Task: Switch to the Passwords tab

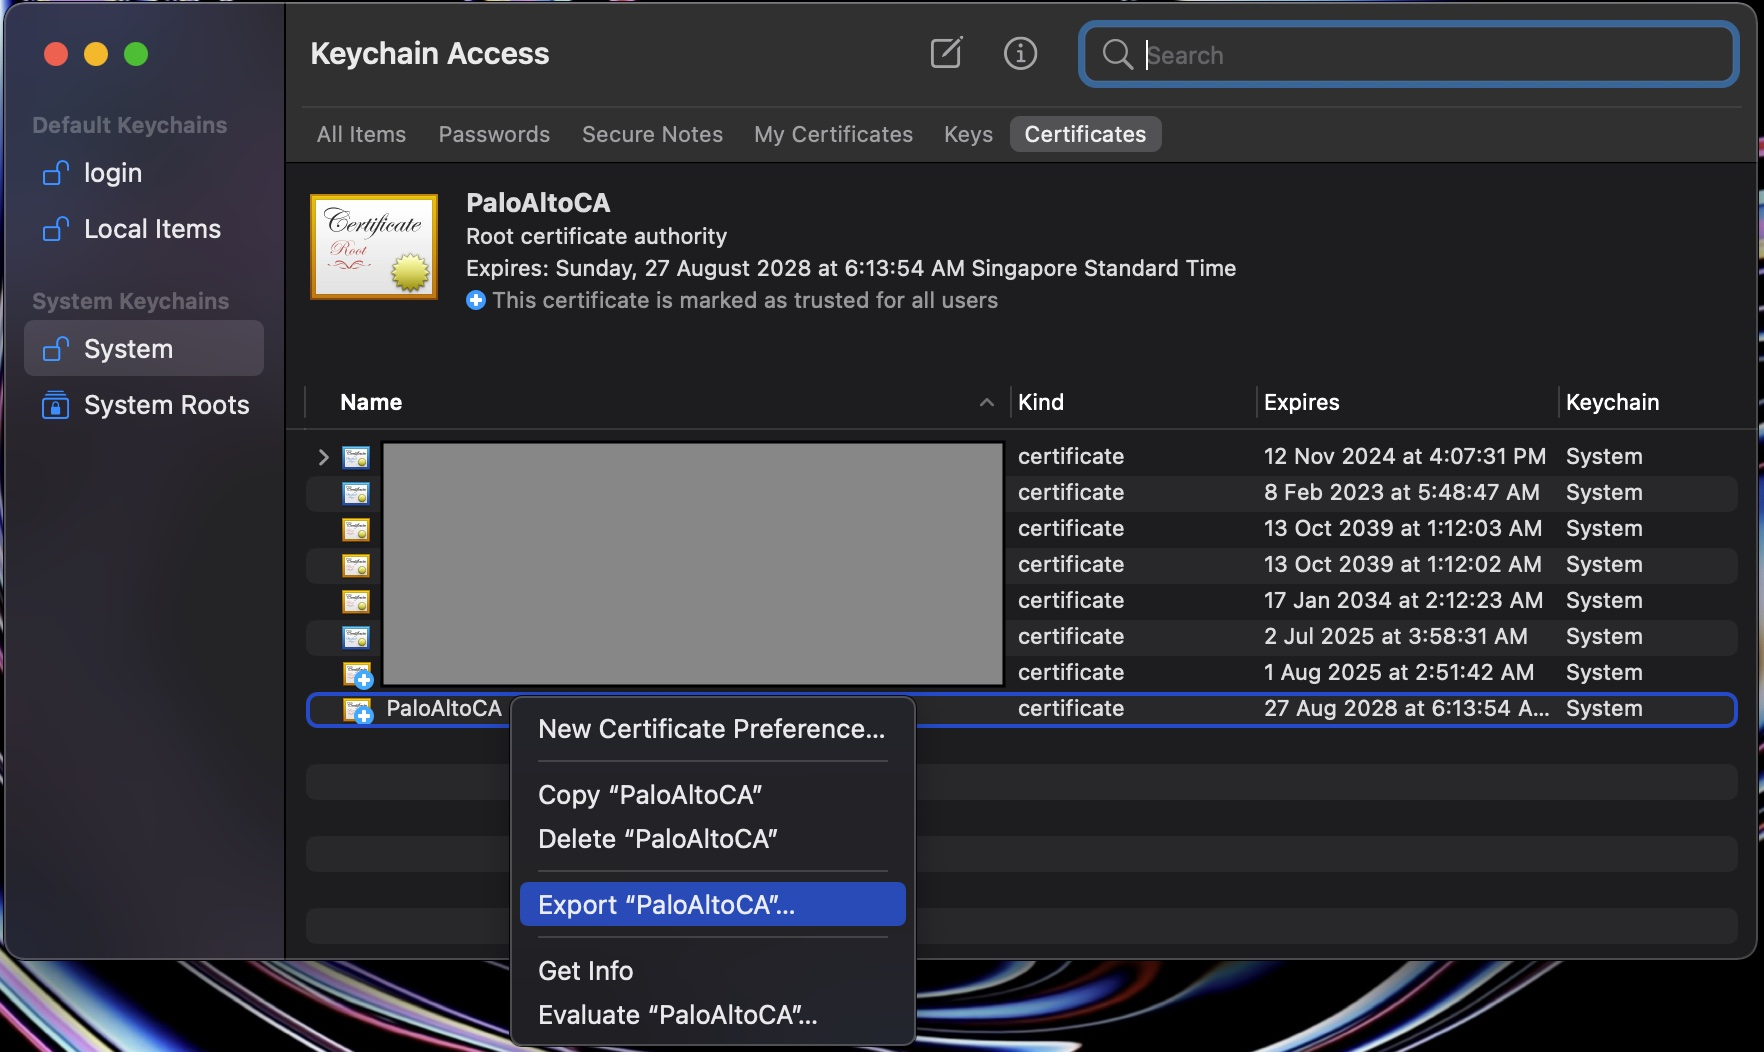Action: tap(494, 134)
